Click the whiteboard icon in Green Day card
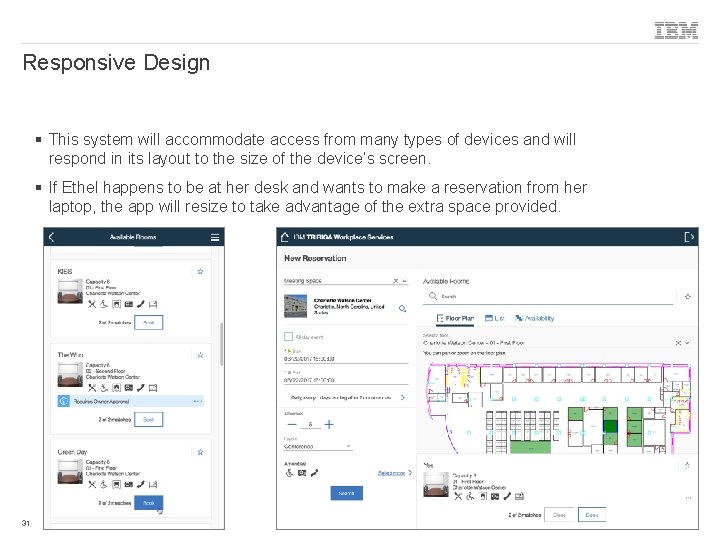720x540 pixels. pyautogui.click(x=153, y=484)
